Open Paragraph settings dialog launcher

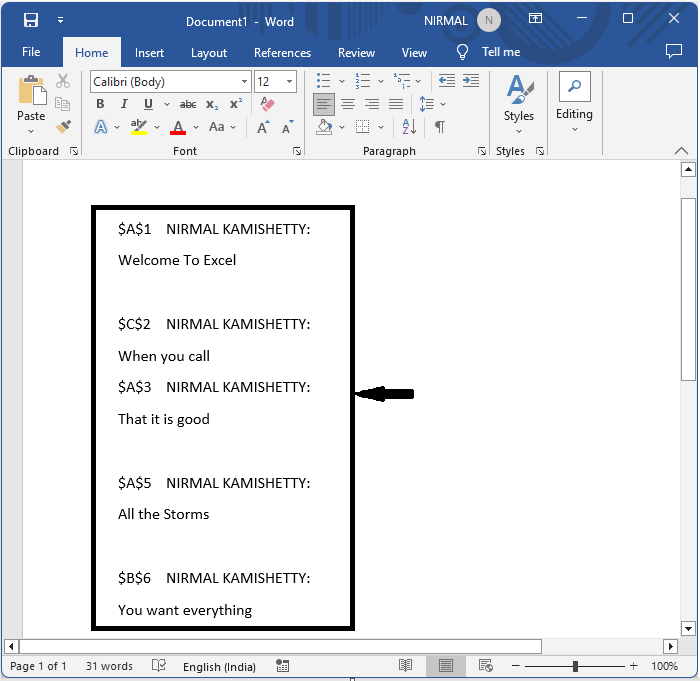pyautogui.click(x=482, y=151)
